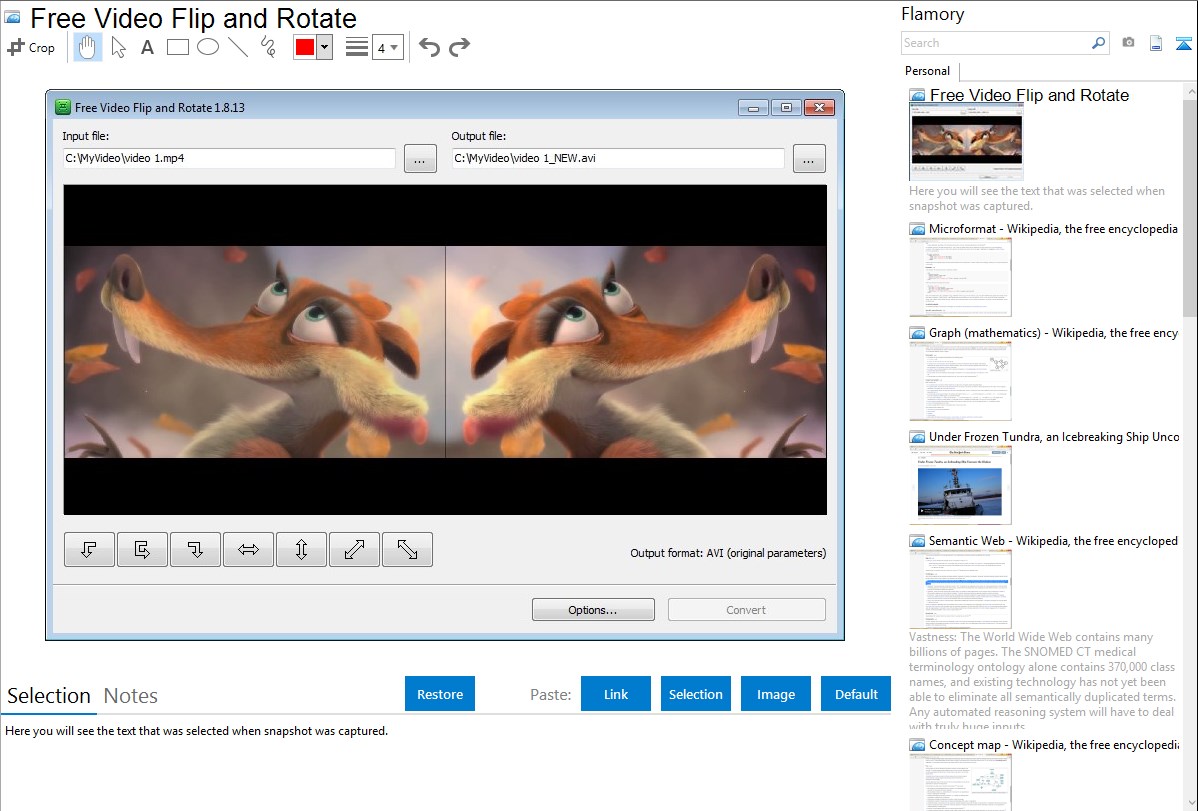Open the Personal tab
The height and width of the screenshot is (811, 1198).
(x=927, y=71)
